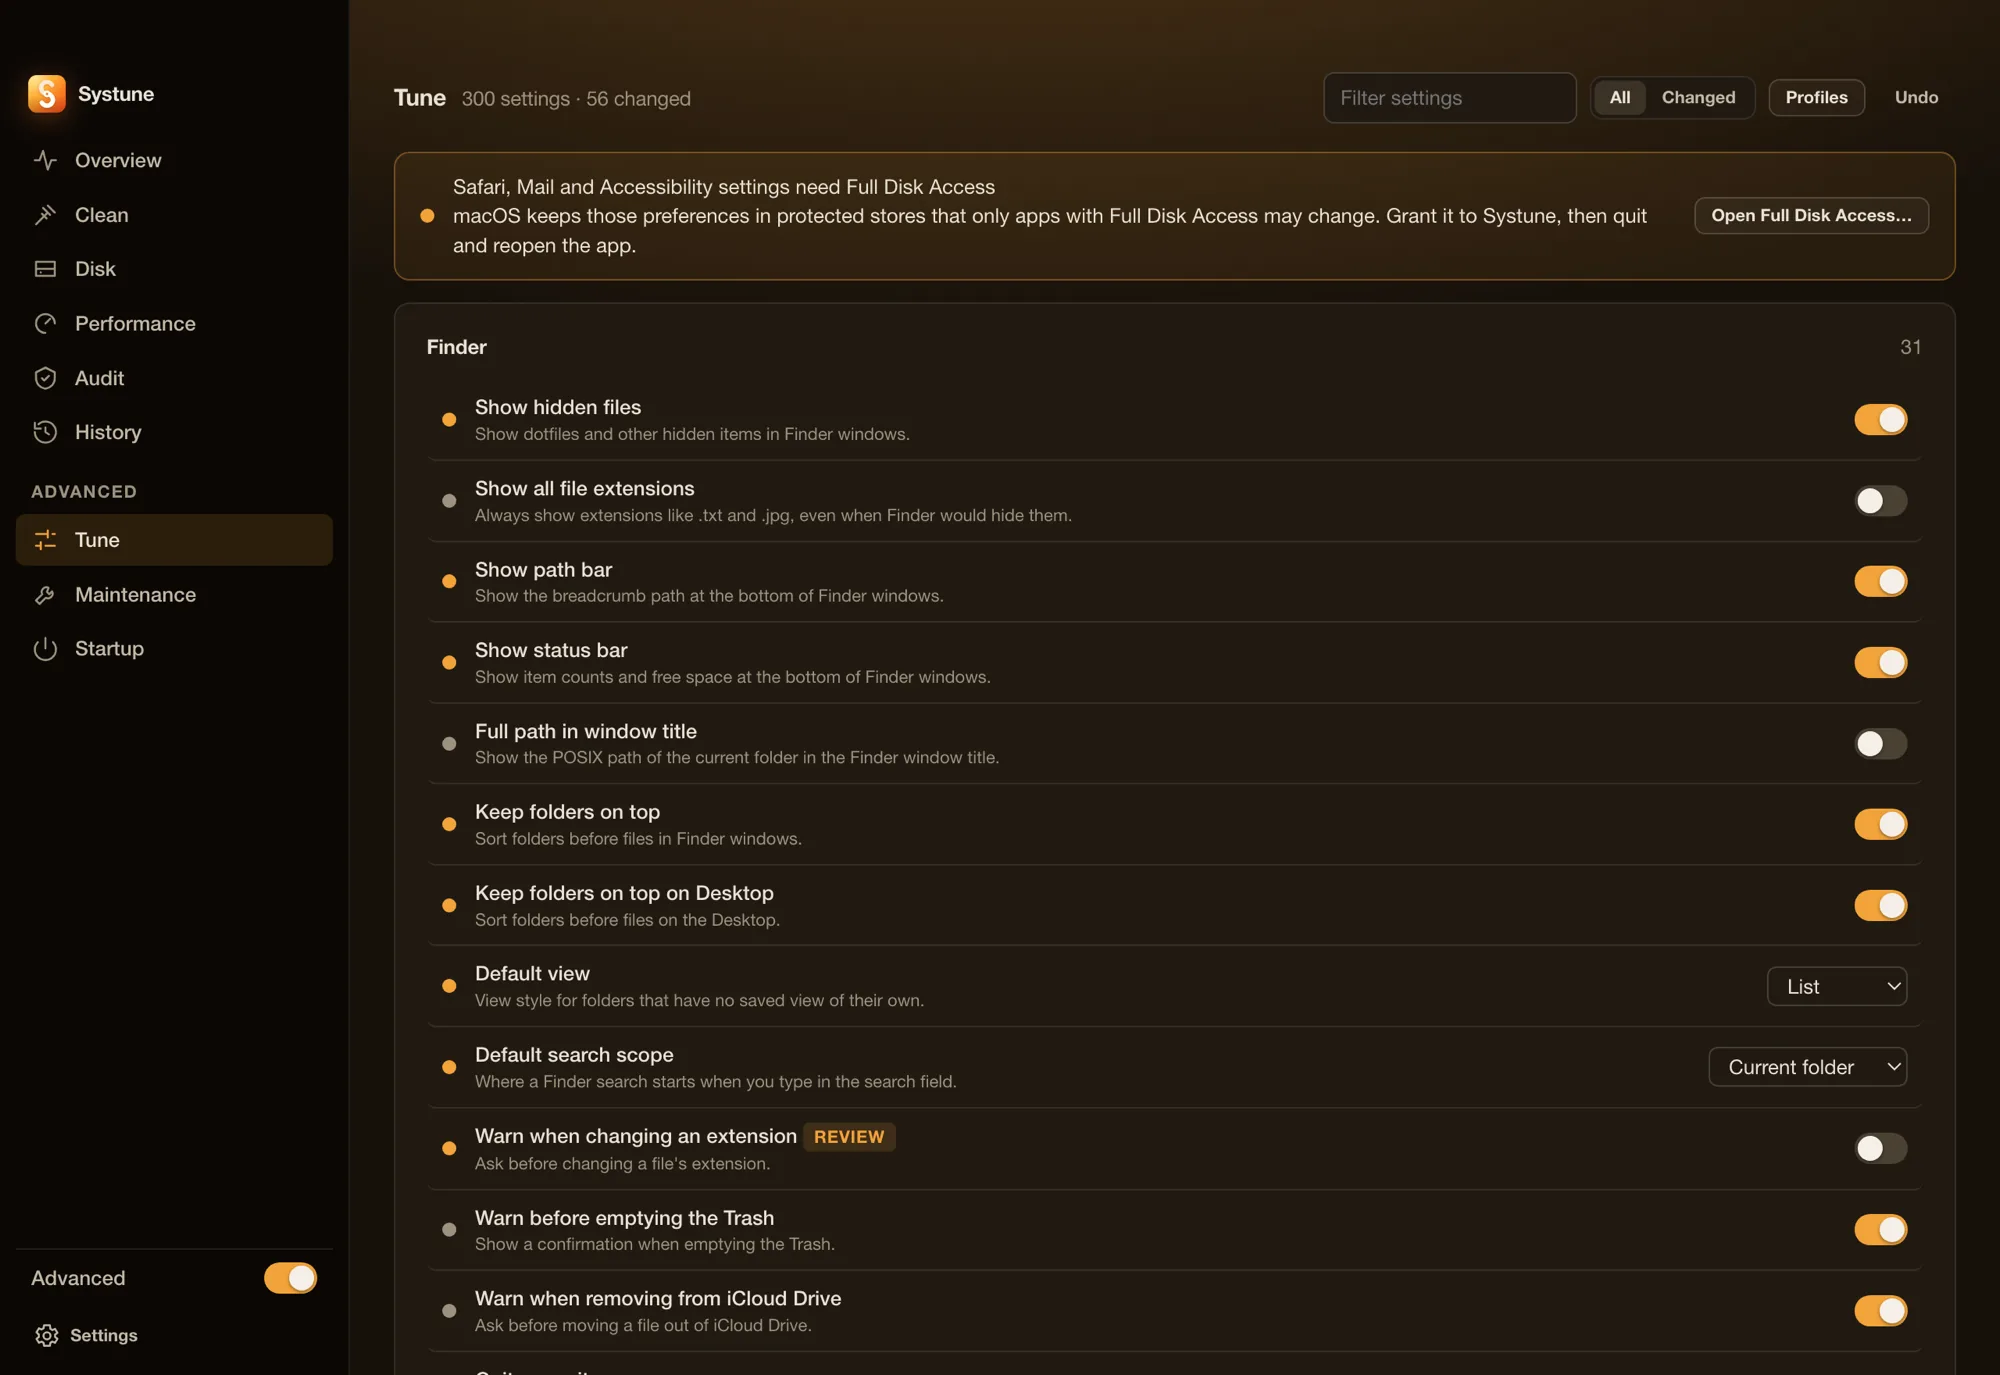Click the Default search scope label
The image size is (2000, 1375).
pos(574,1055)
